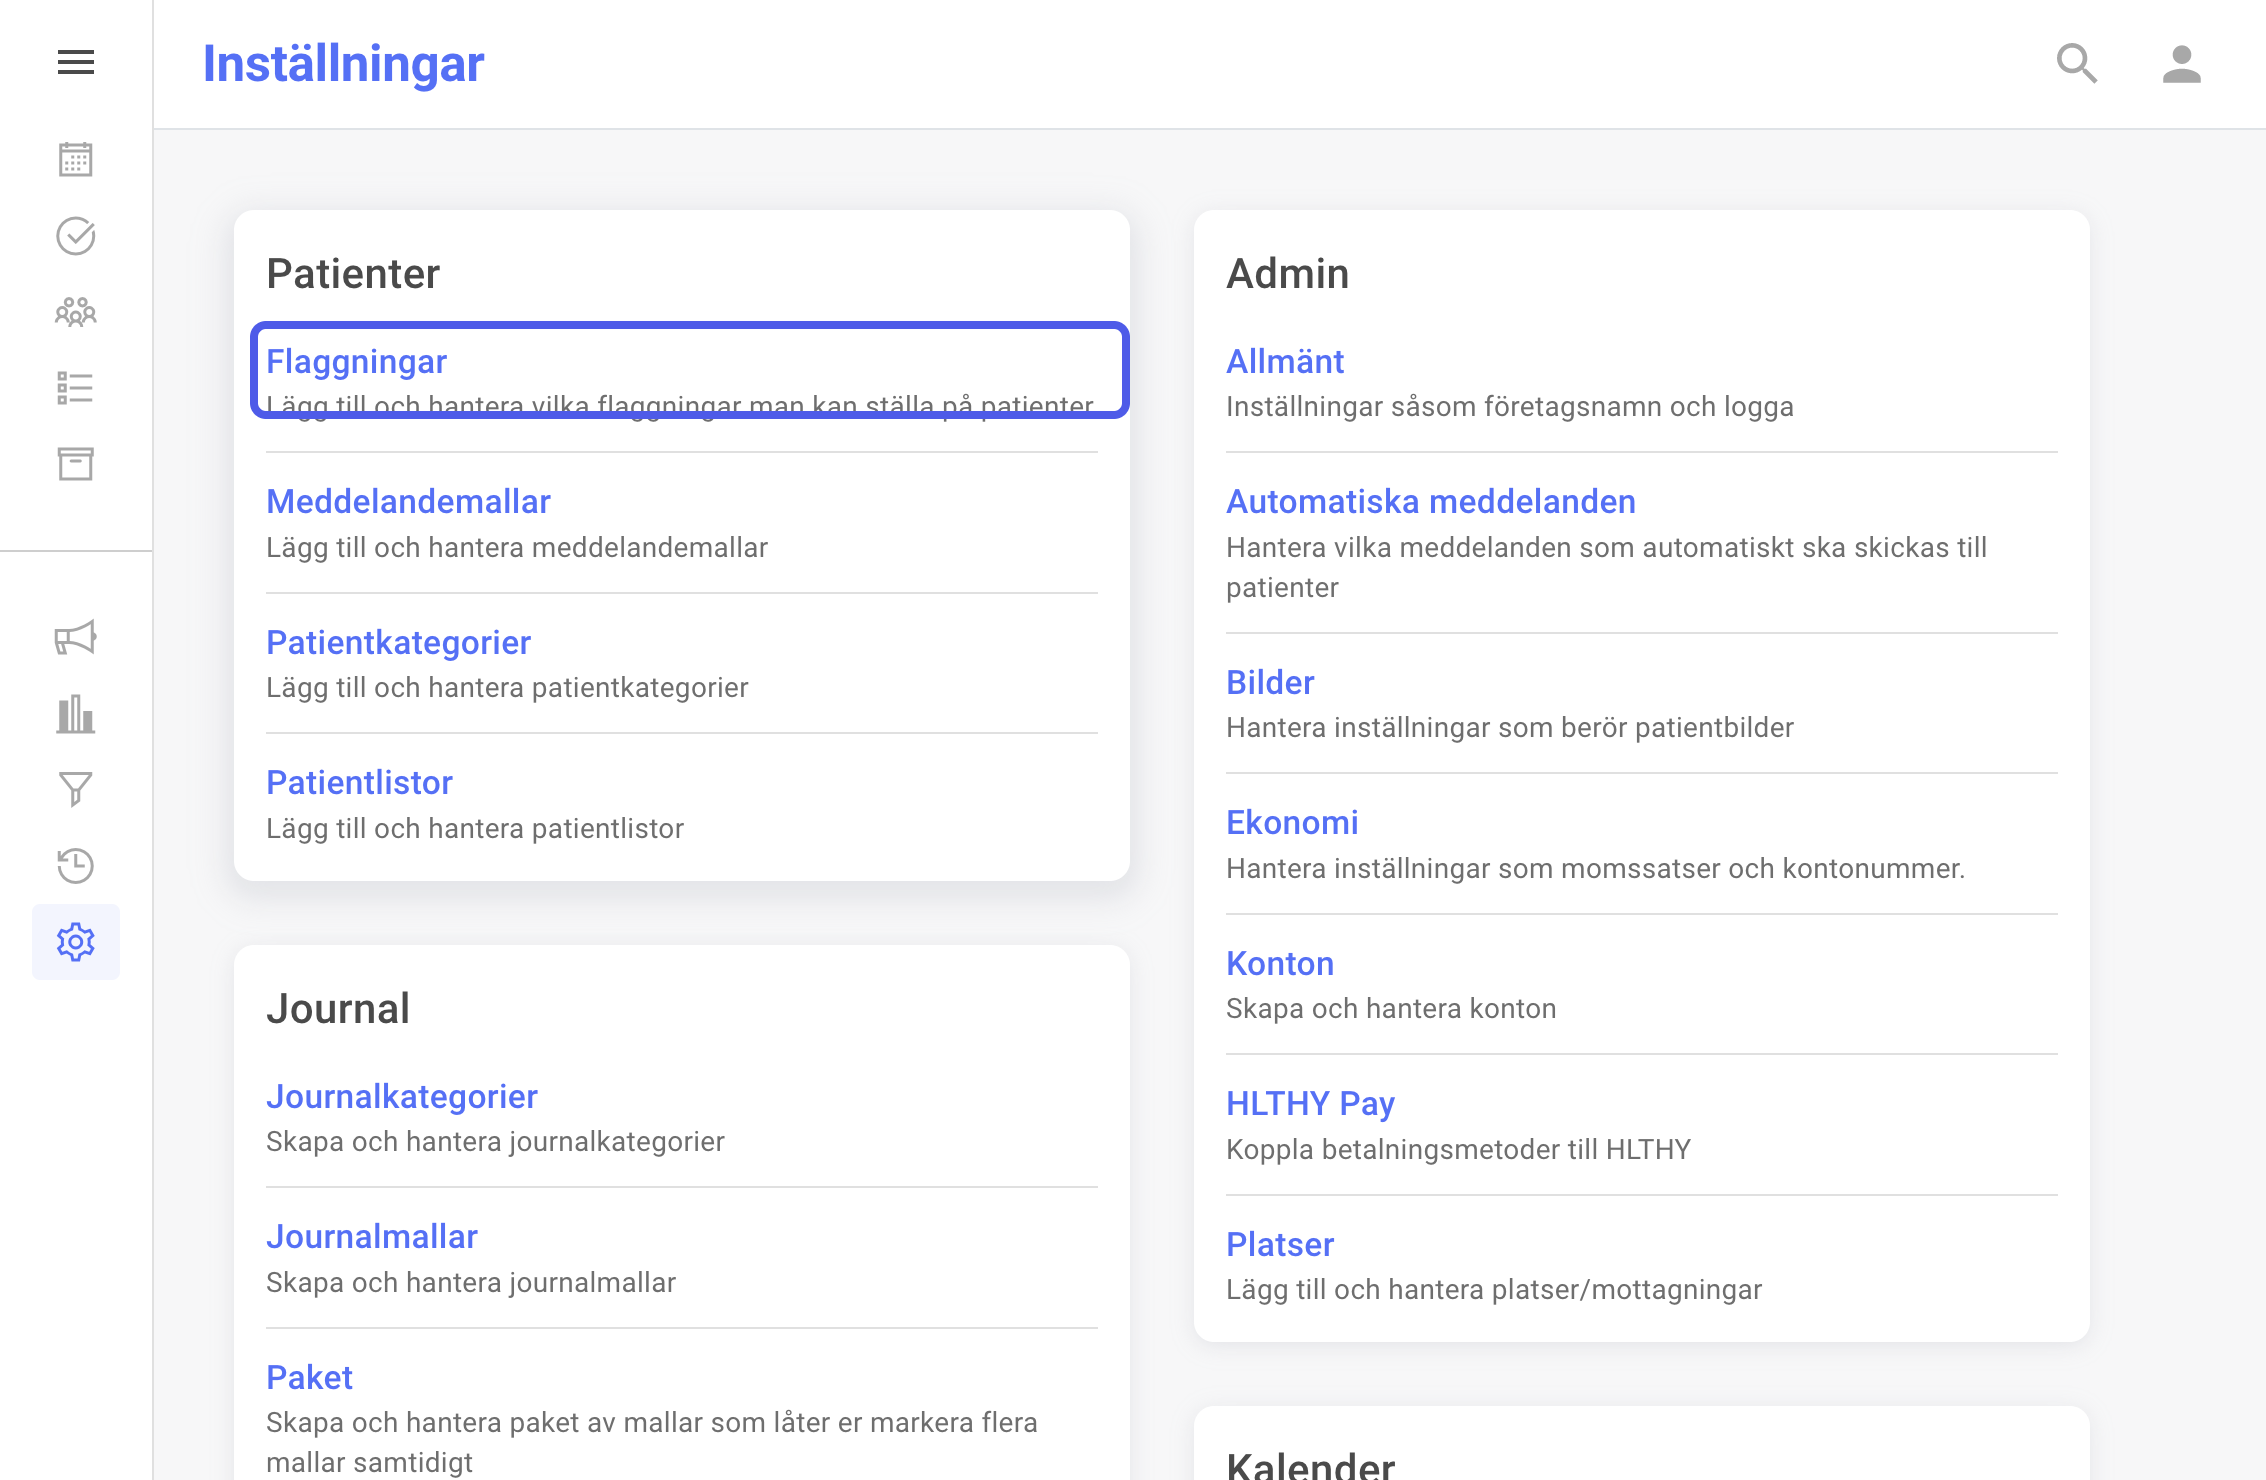Open Automatiska meddelanden settings
This screenshot has width=2266, height=1480.
click(x=1432, y=502)
